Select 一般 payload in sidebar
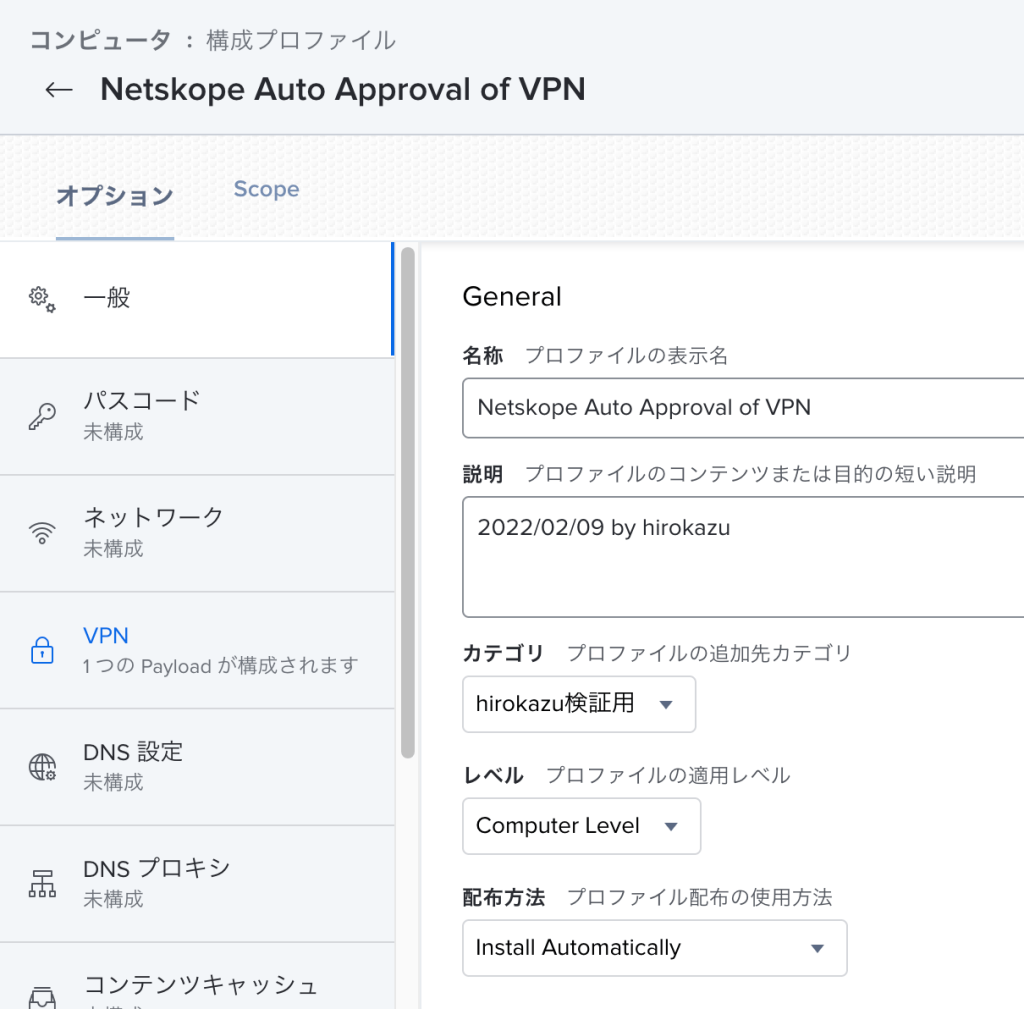 [197, 300]
